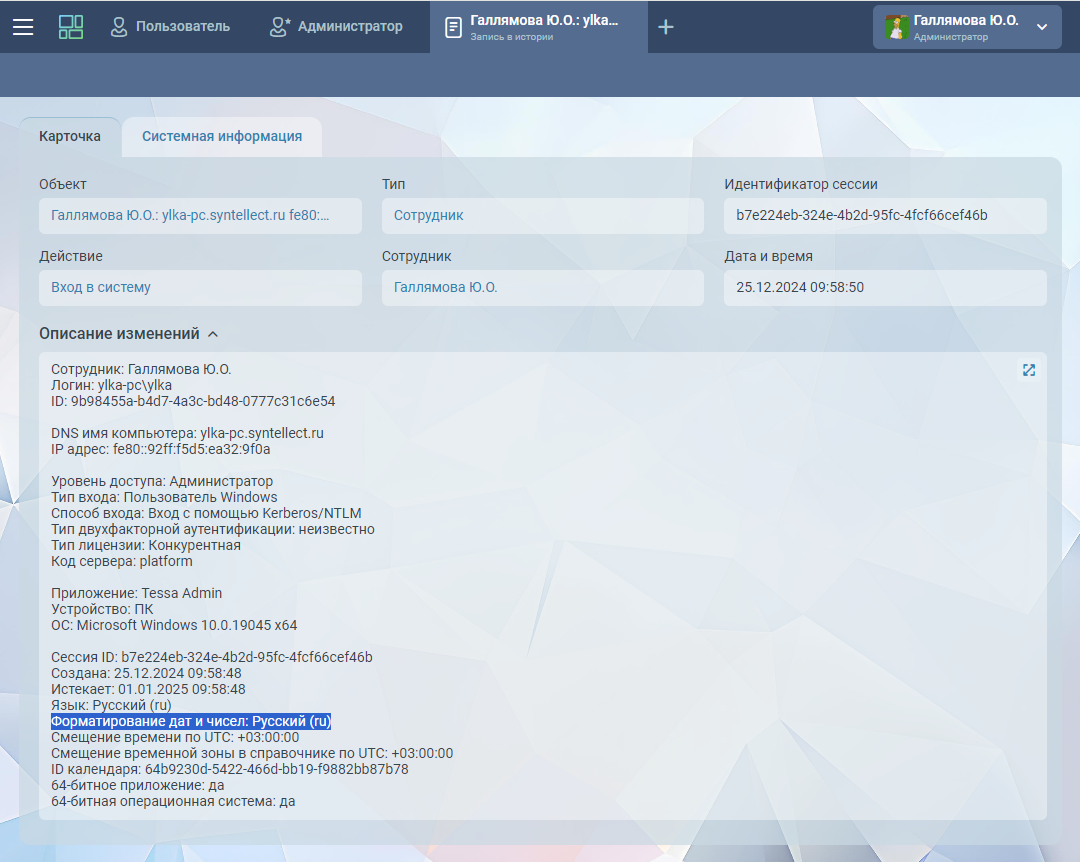Image resolution: width=1080 pixels, height=862 pixels.
Task: Open the hamburger main menu
Action: (23, 27)
